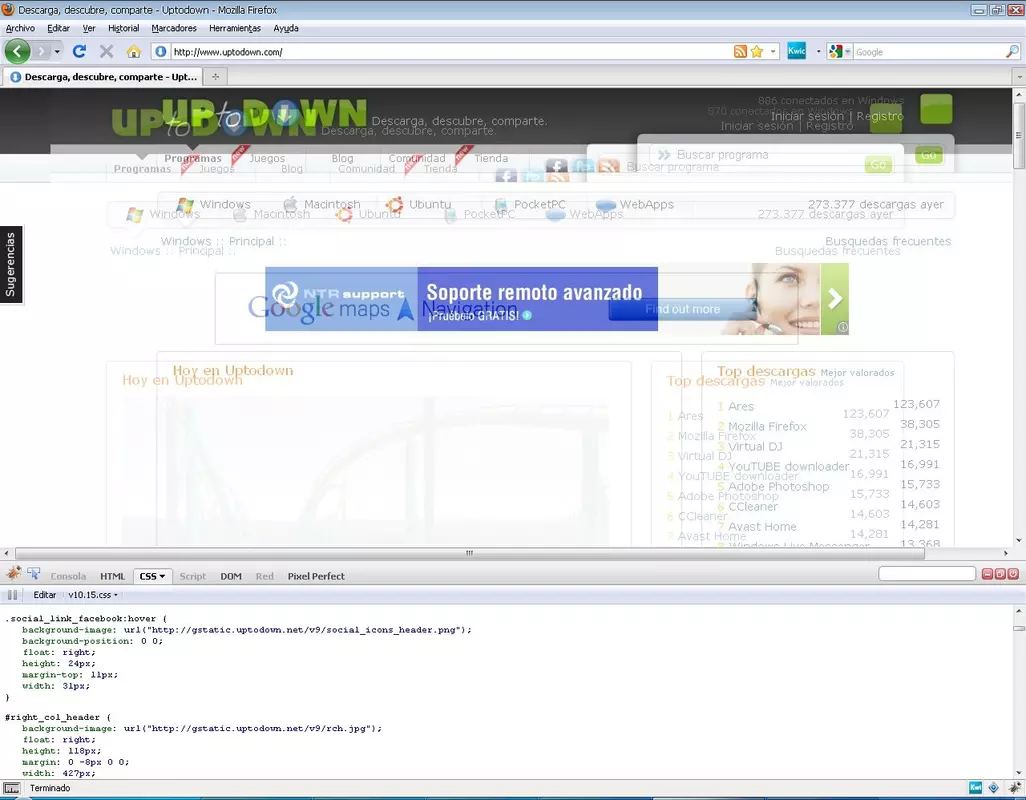
Task: Click the RSS feed icon in address bar
Action: coord(740,52)
